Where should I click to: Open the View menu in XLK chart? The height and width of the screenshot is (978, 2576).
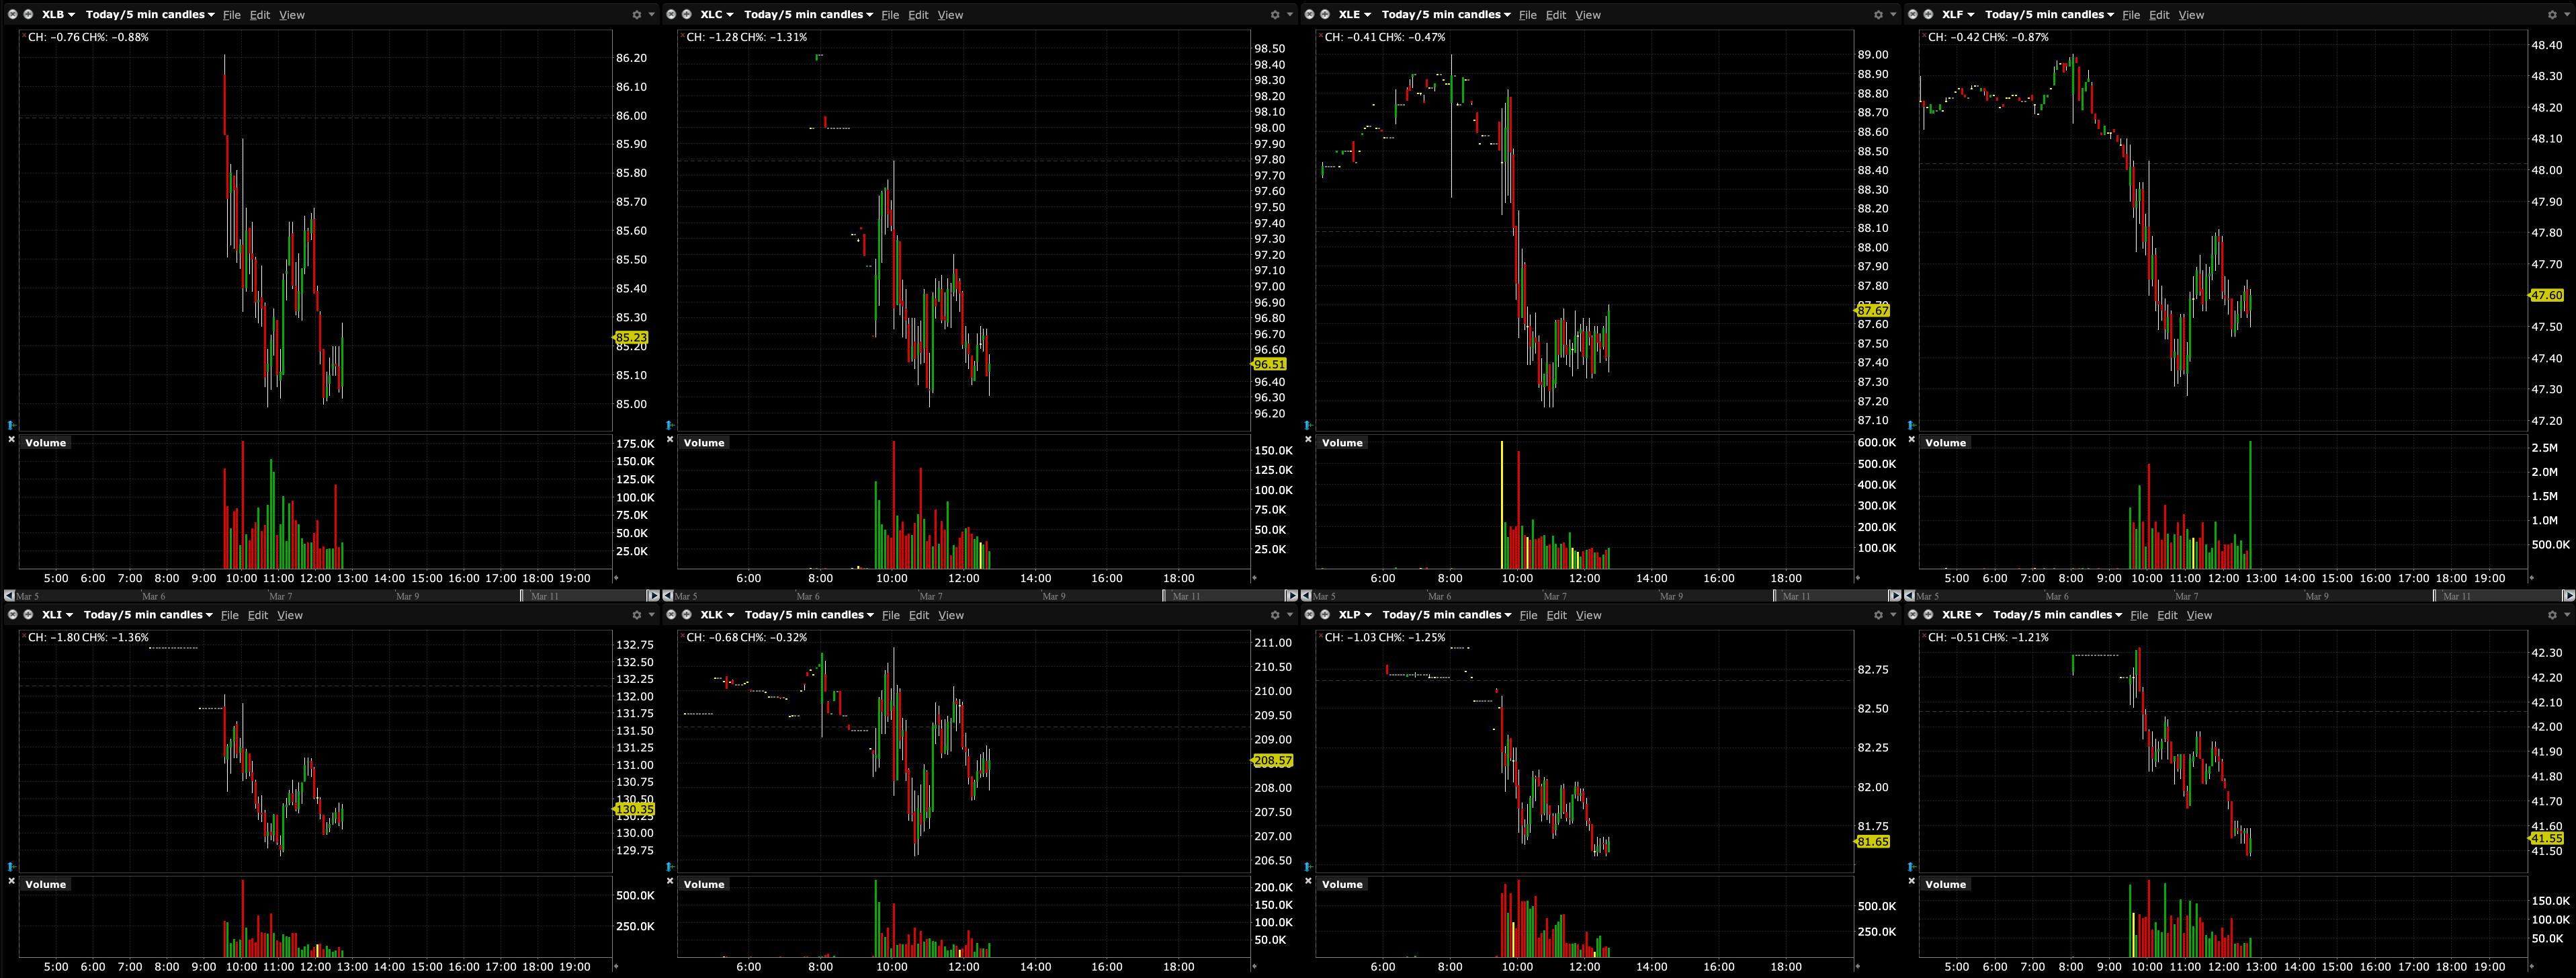pyautogui.click(x=951, y=615)
